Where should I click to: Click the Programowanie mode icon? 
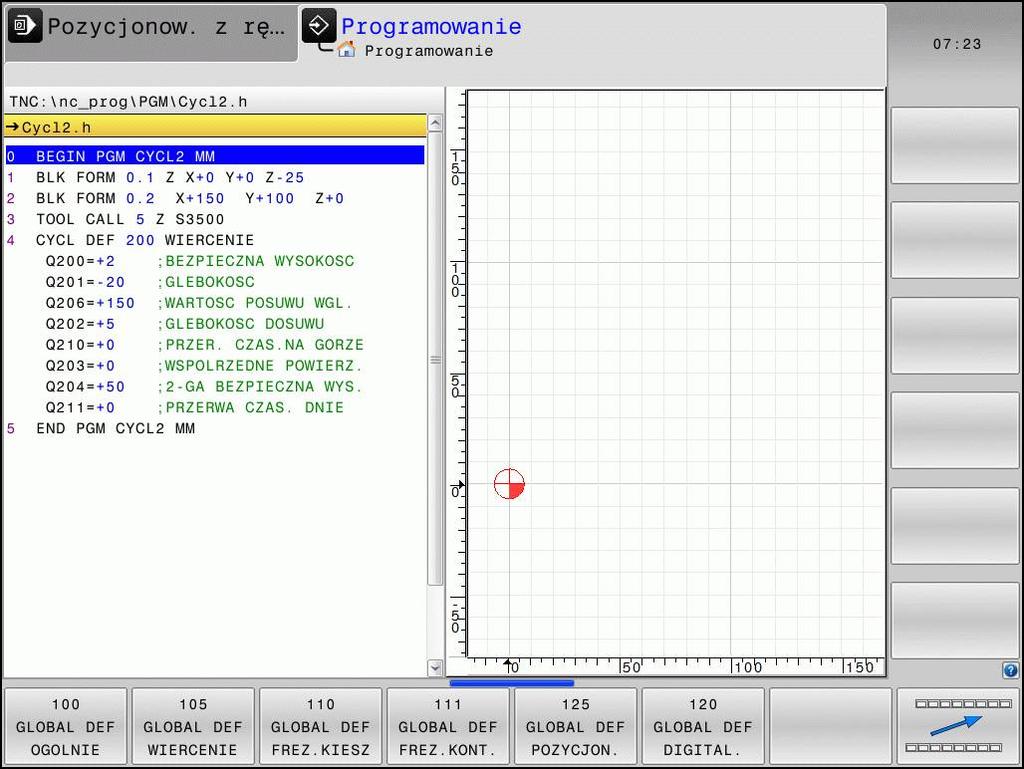pos(319,26)
